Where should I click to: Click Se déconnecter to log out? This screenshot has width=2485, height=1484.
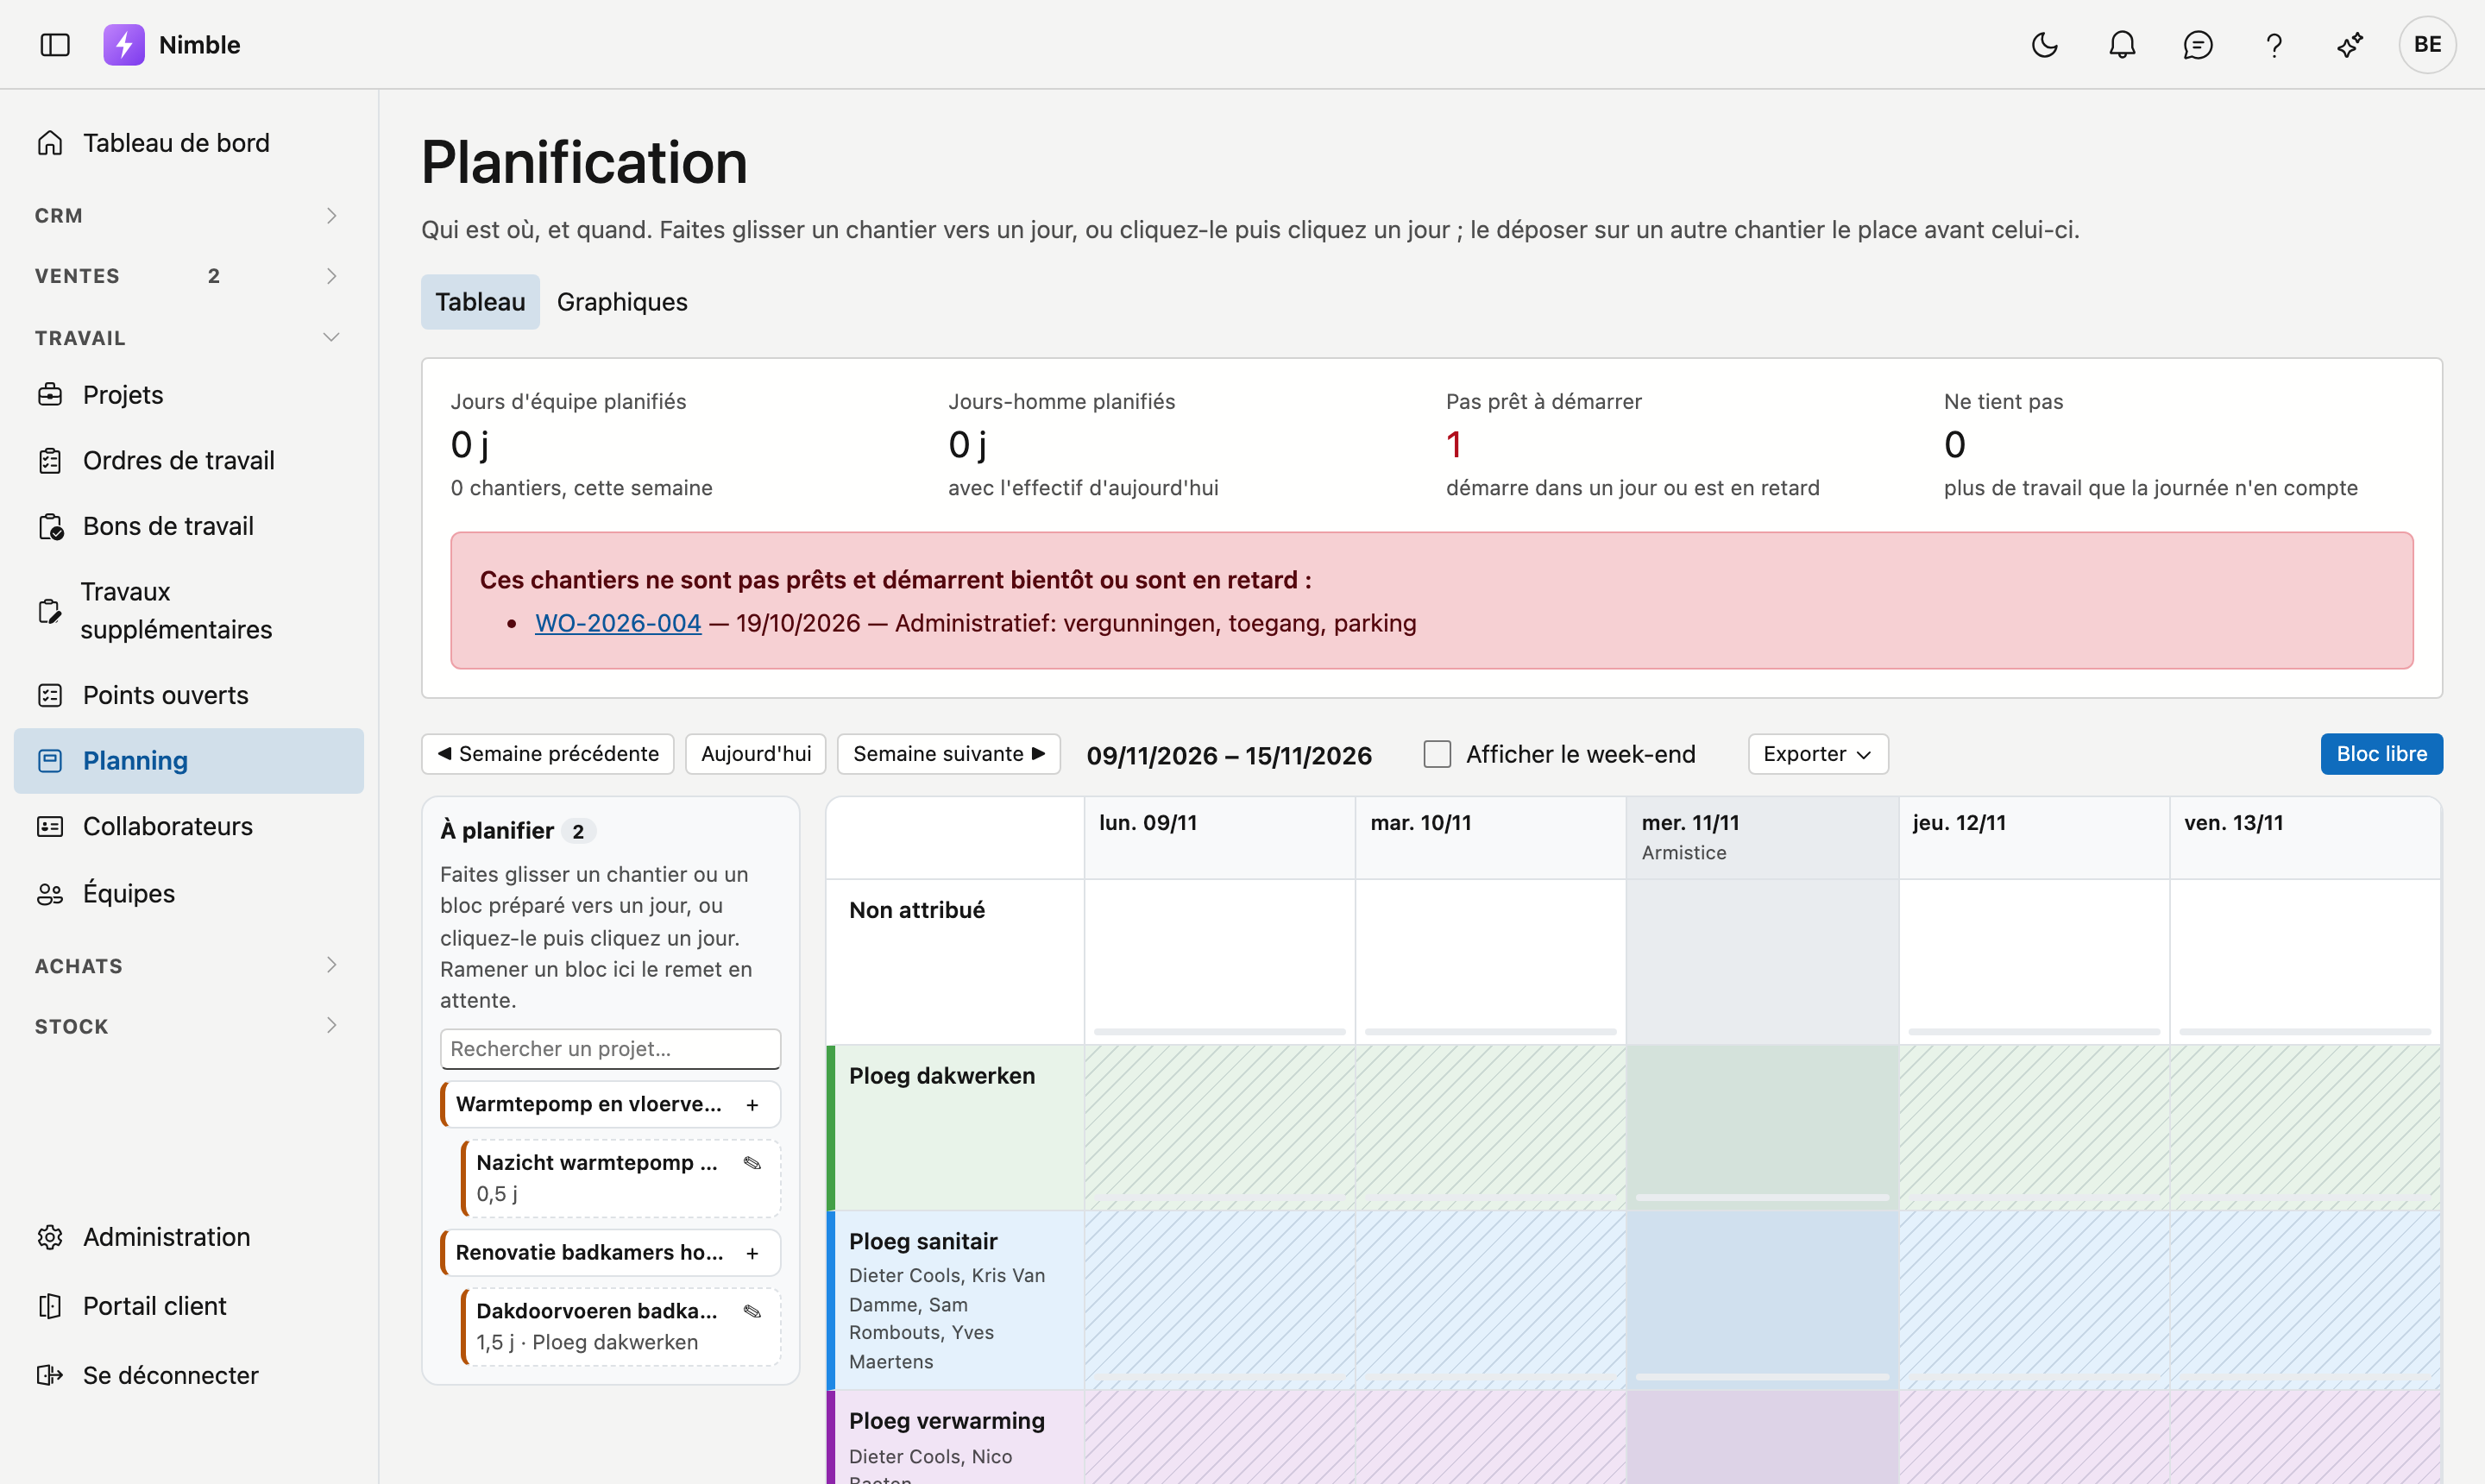tap(189, 1376)
